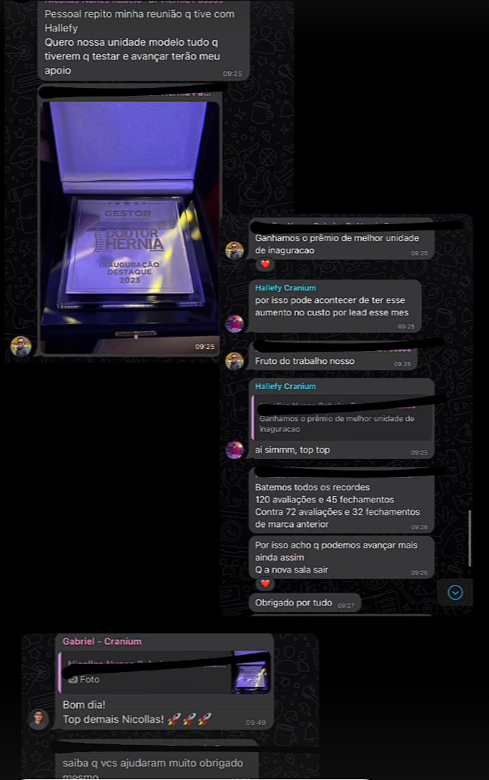Tap heart reaction under prize message
Image resolution: width=489 pixels, height=780 pixels.
coord(265,264)
